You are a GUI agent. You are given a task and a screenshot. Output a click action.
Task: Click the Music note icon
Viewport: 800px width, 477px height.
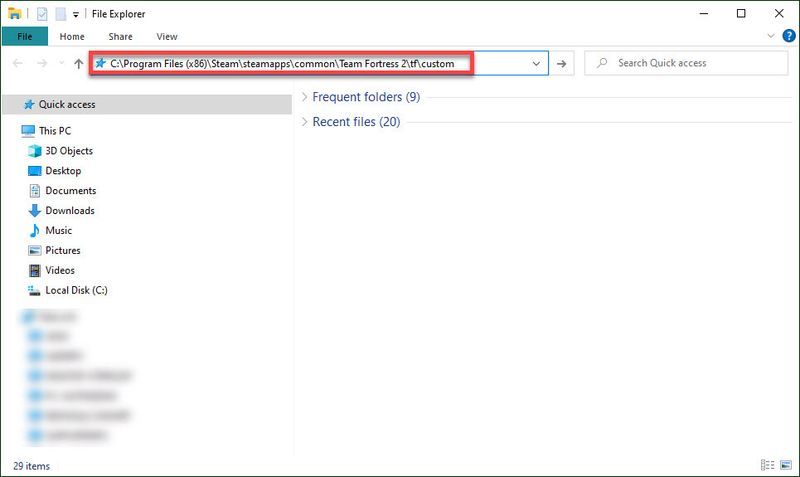point(35,230)
